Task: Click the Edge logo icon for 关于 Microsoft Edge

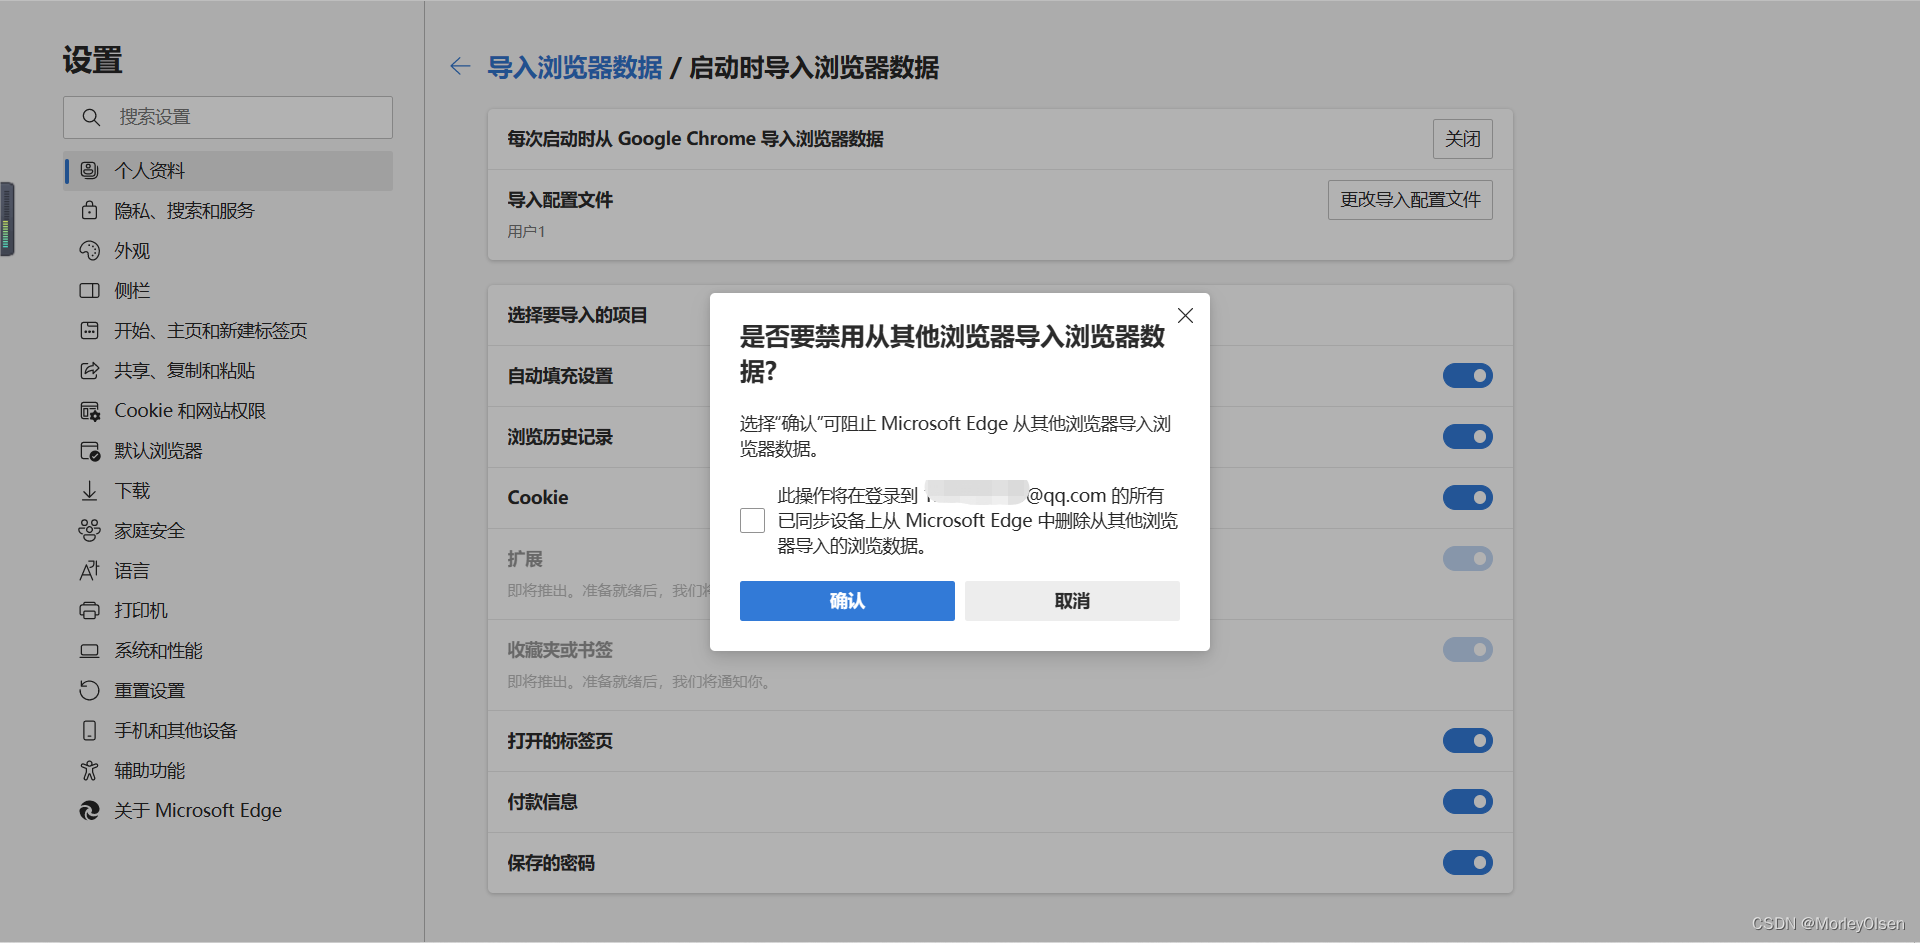Action: click(89, 810)
